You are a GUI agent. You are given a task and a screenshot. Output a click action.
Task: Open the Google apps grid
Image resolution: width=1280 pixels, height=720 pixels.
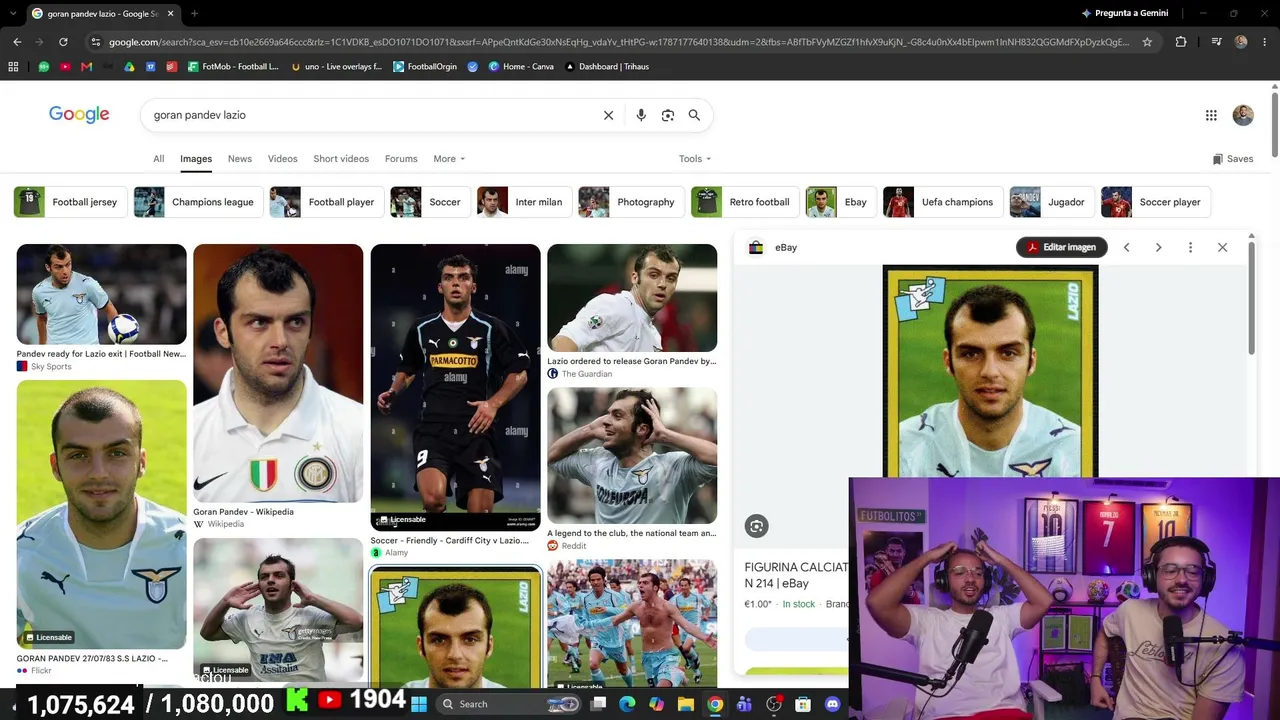[1211, 115]
